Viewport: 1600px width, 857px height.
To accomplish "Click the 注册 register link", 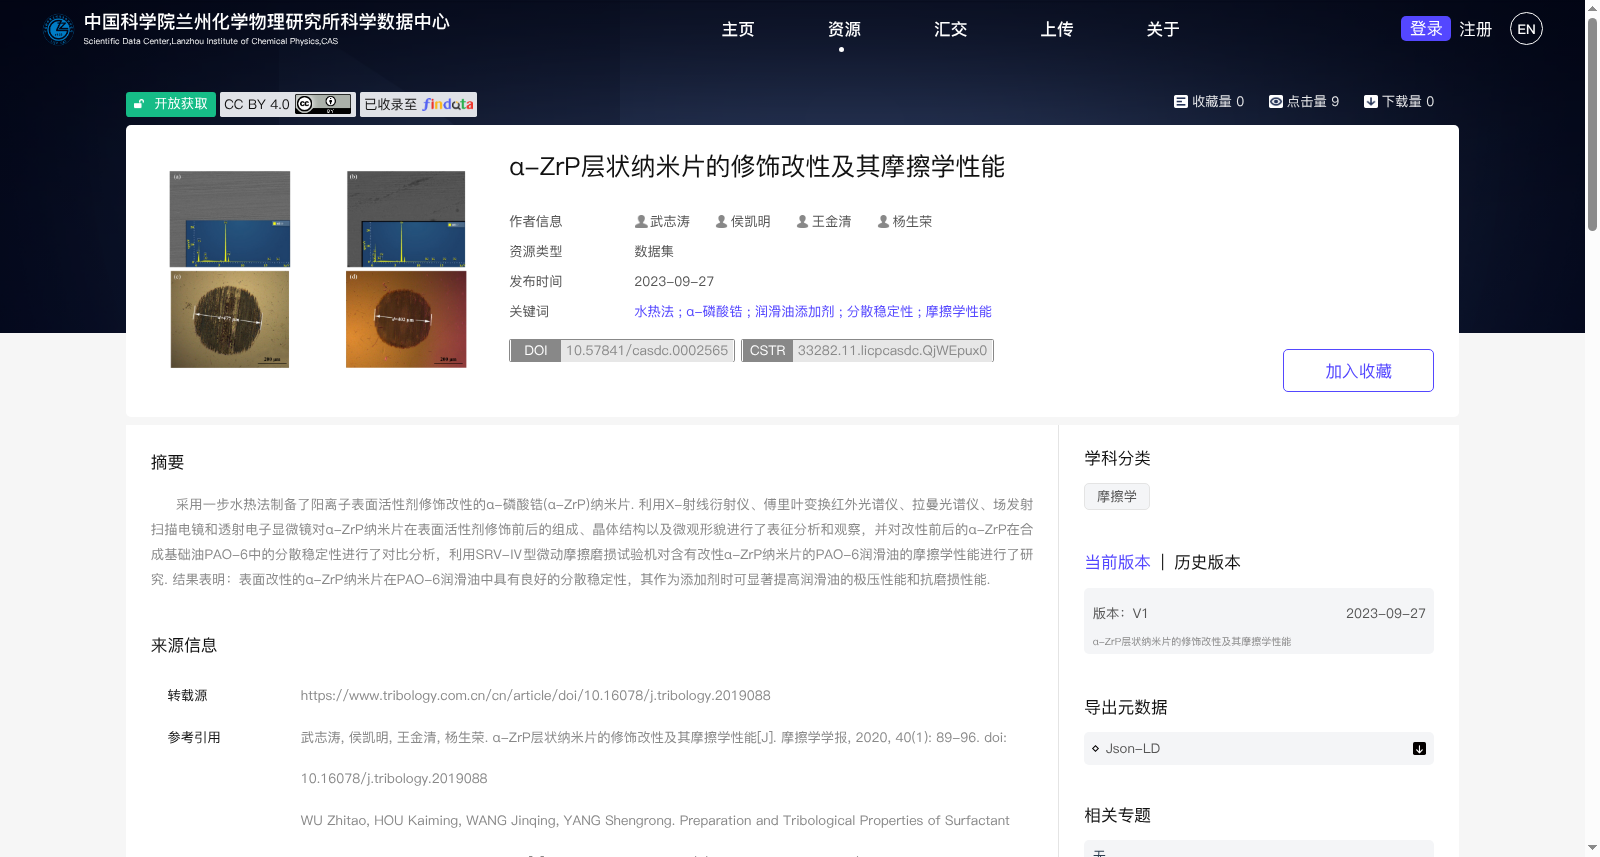I will tap(1475, 30).
